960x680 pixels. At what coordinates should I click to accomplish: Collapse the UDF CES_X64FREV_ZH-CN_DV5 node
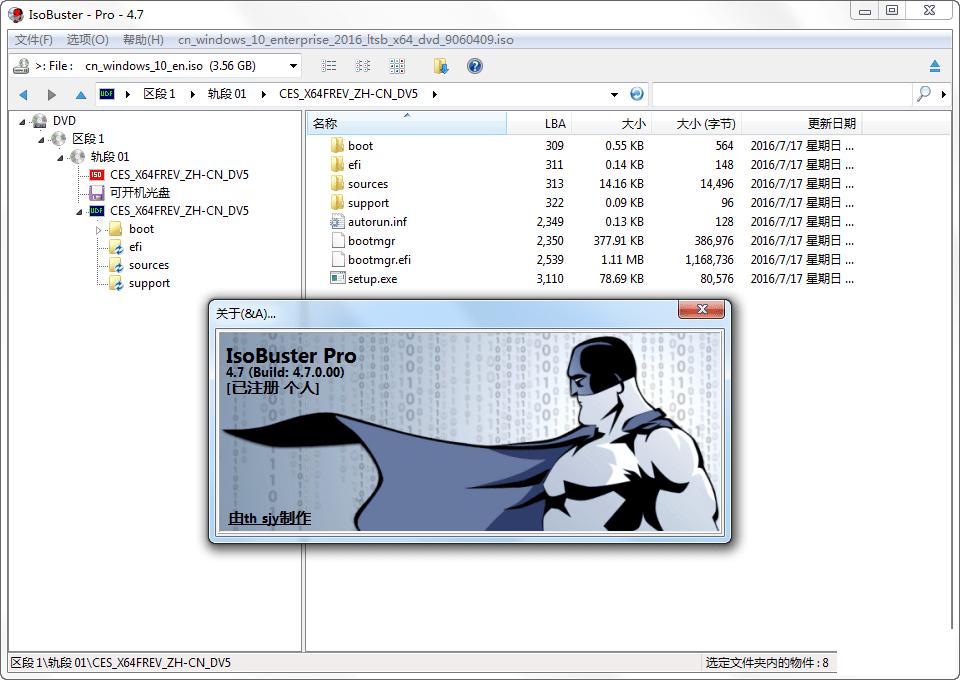pos(79,212)
